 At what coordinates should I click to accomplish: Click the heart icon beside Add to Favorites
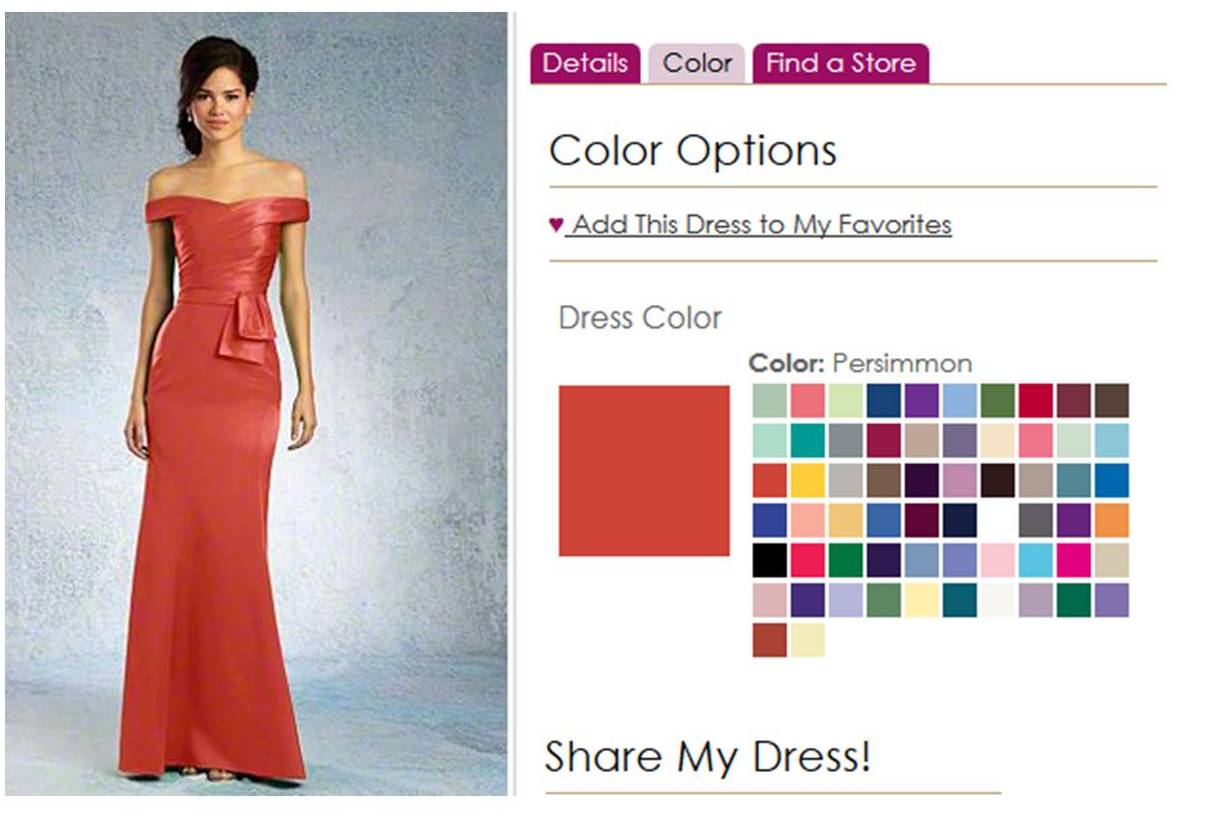coord(557,224)
